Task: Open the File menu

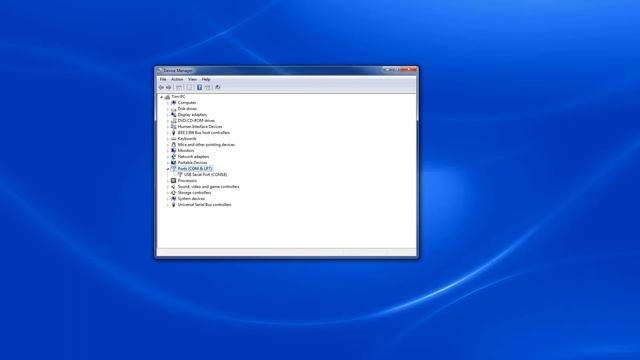Action: [x=163, y=79]
